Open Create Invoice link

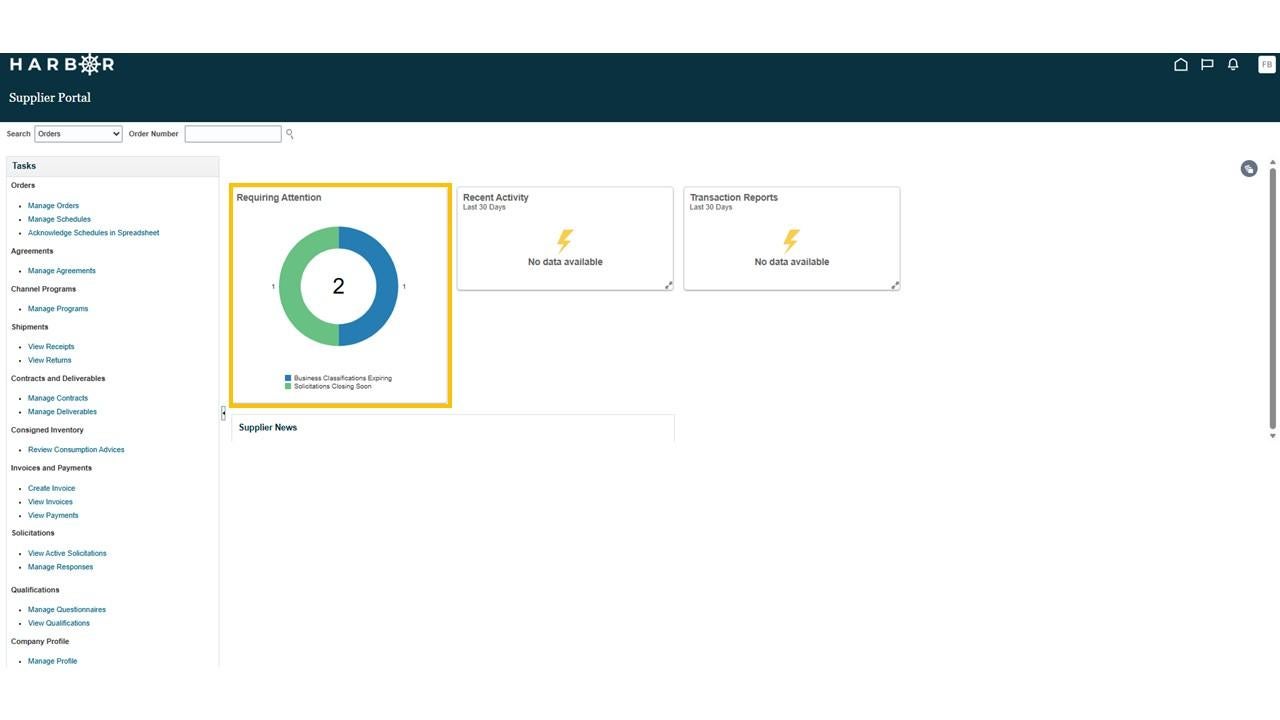point(51,489)
